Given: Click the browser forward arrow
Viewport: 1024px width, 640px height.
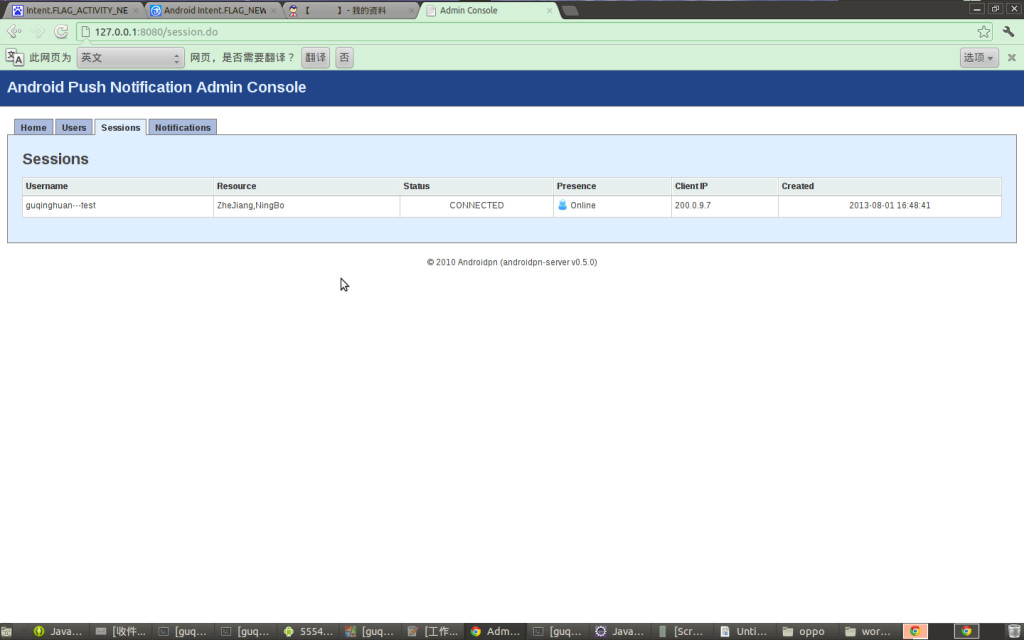Looking at the screenshot, I should 38,31.
